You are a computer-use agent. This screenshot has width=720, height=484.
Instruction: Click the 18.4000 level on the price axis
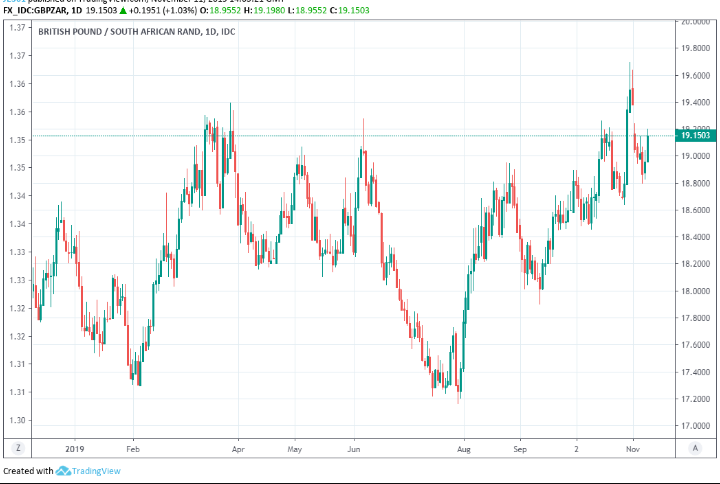click(x=695, y=237)
